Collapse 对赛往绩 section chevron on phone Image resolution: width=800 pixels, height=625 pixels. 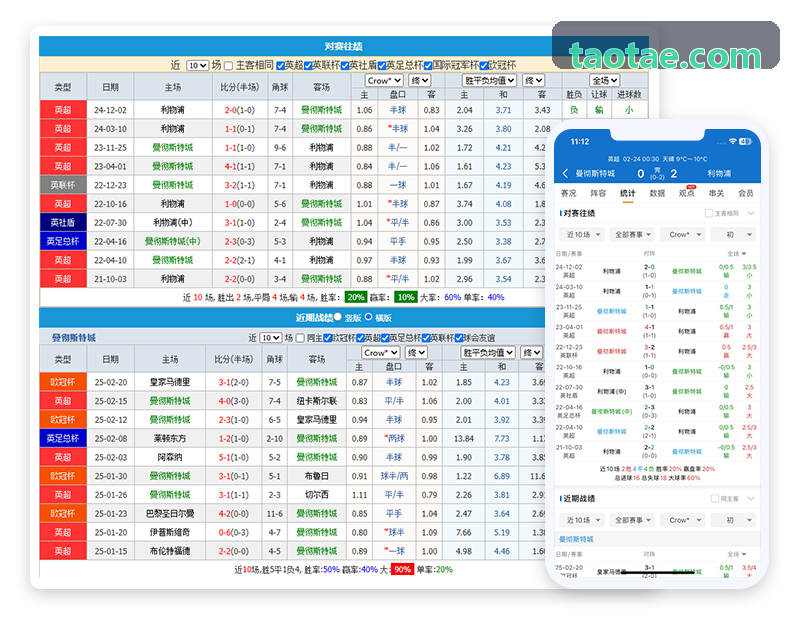(x=751, y=213)
